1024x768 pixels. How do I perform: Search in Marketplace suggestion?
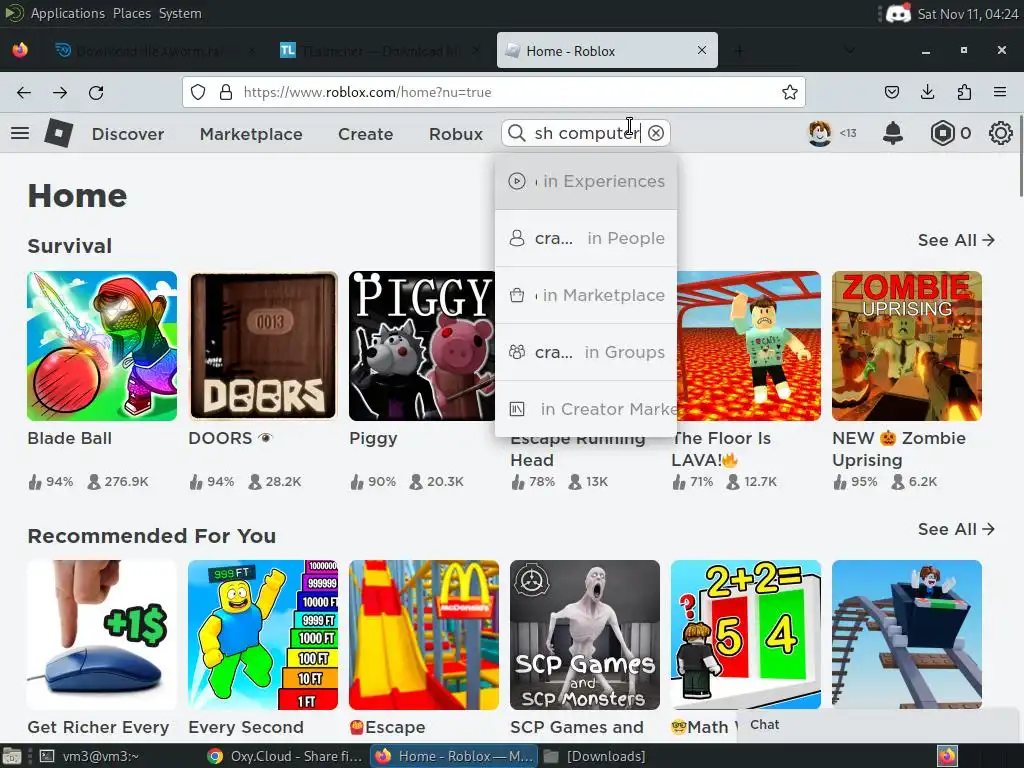point(586,295)
